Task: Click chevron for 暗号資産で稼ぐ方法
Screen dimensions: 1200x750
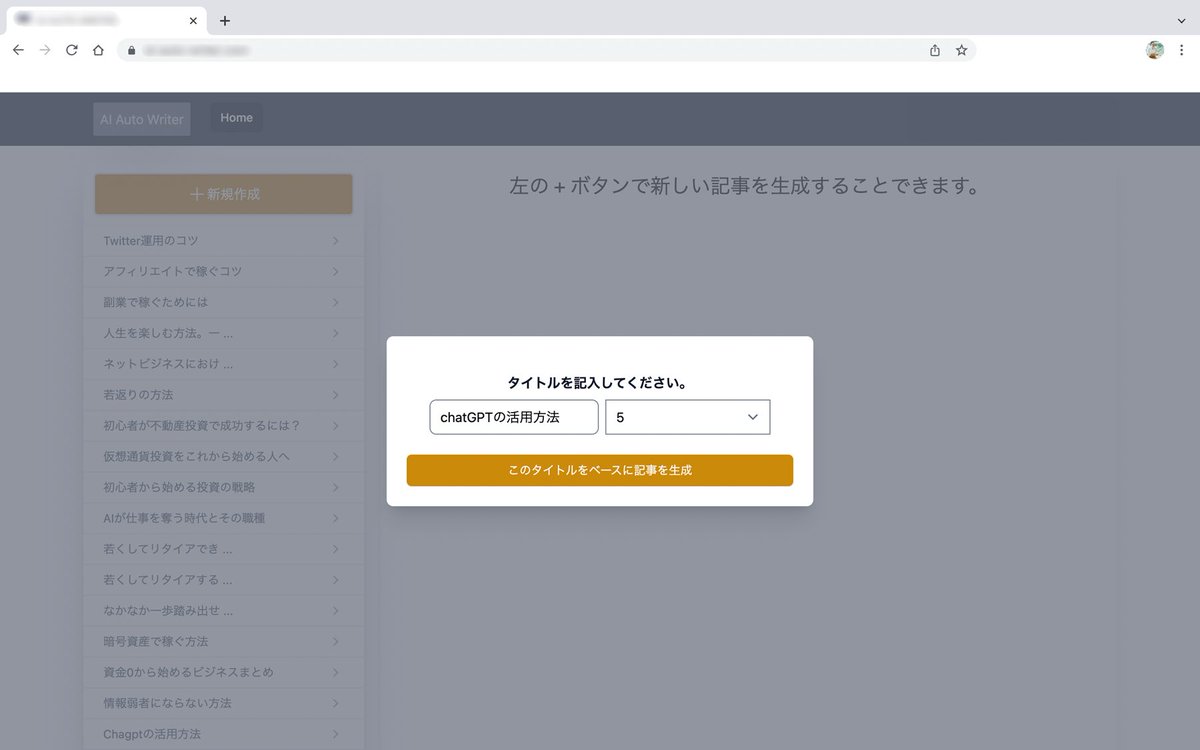Action: 335,641
